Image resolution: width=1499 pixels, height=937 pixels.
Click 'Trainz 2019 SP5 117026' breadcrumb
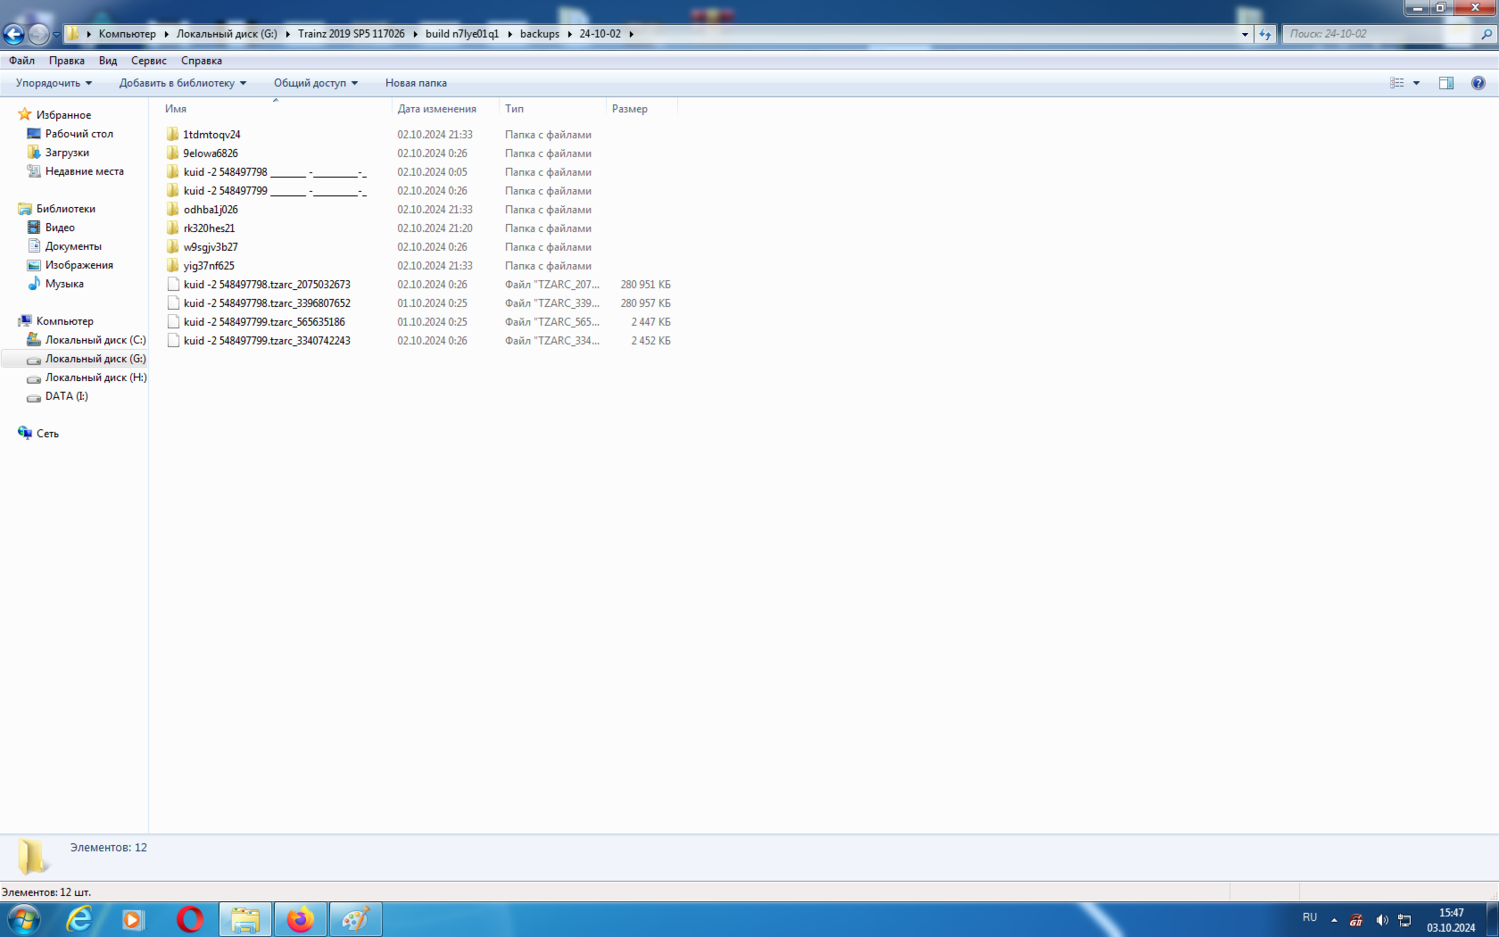[351, 34]
